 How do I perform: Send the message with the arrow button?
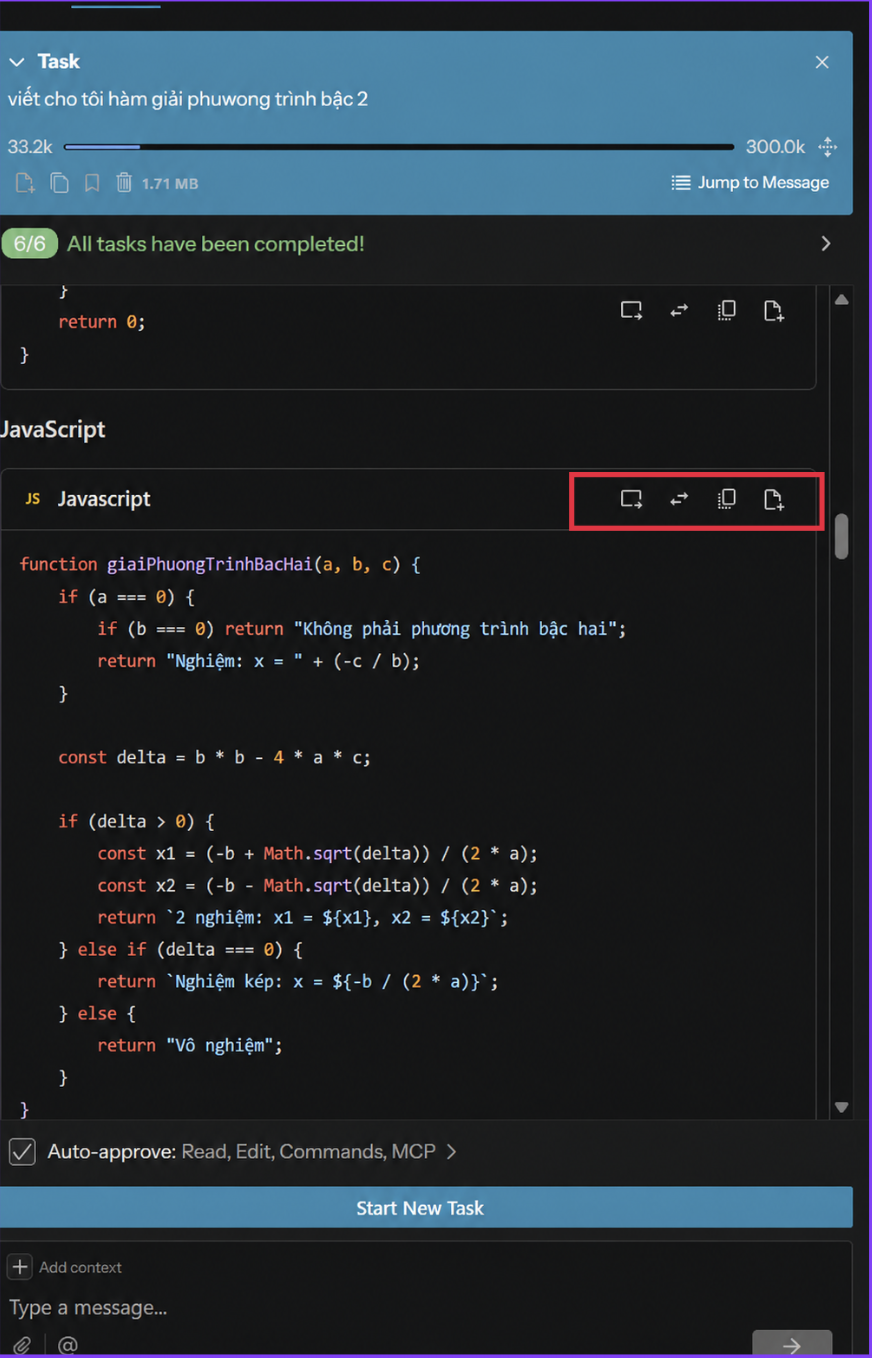[x=792, y=1344]
